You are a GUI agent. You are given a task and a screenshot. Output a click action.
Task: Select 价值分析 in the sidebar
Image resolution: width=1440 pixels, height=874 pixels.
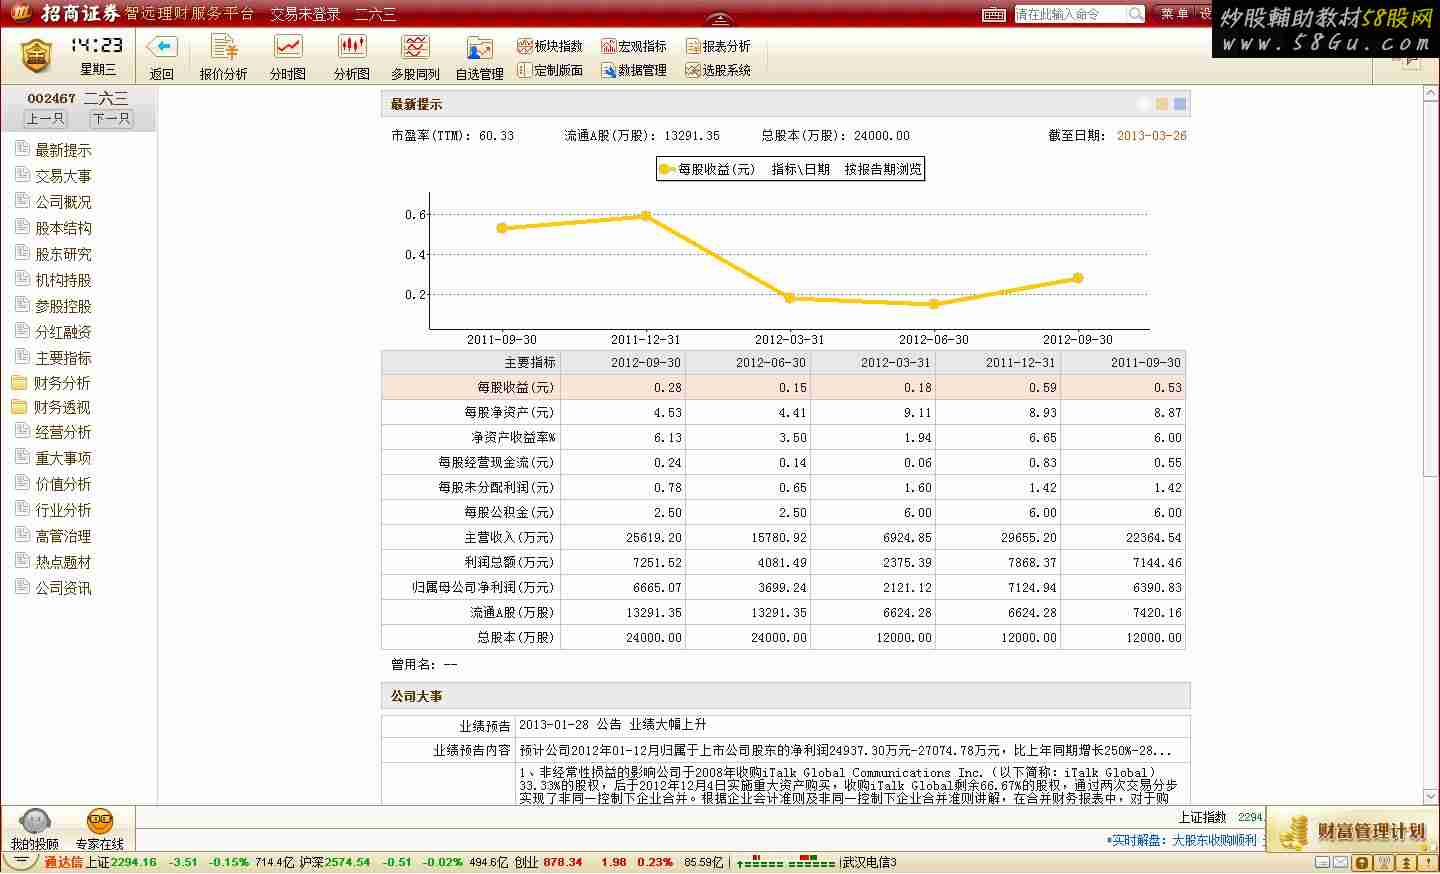(63, 484)
